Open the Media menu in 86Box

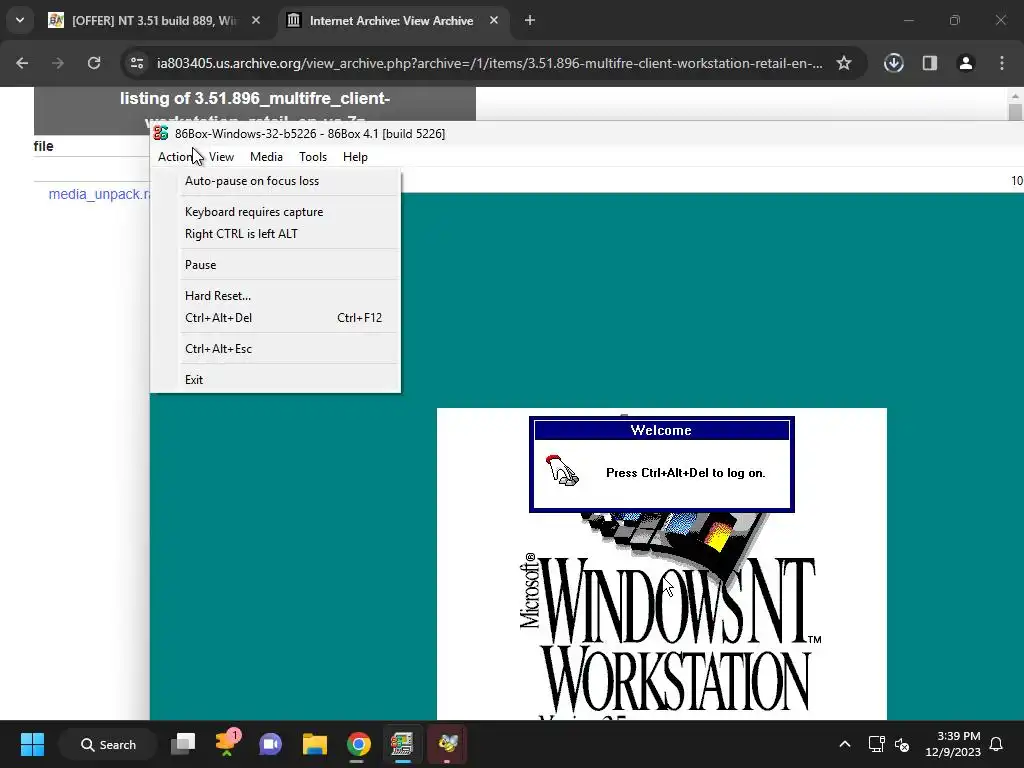(266, 157)
